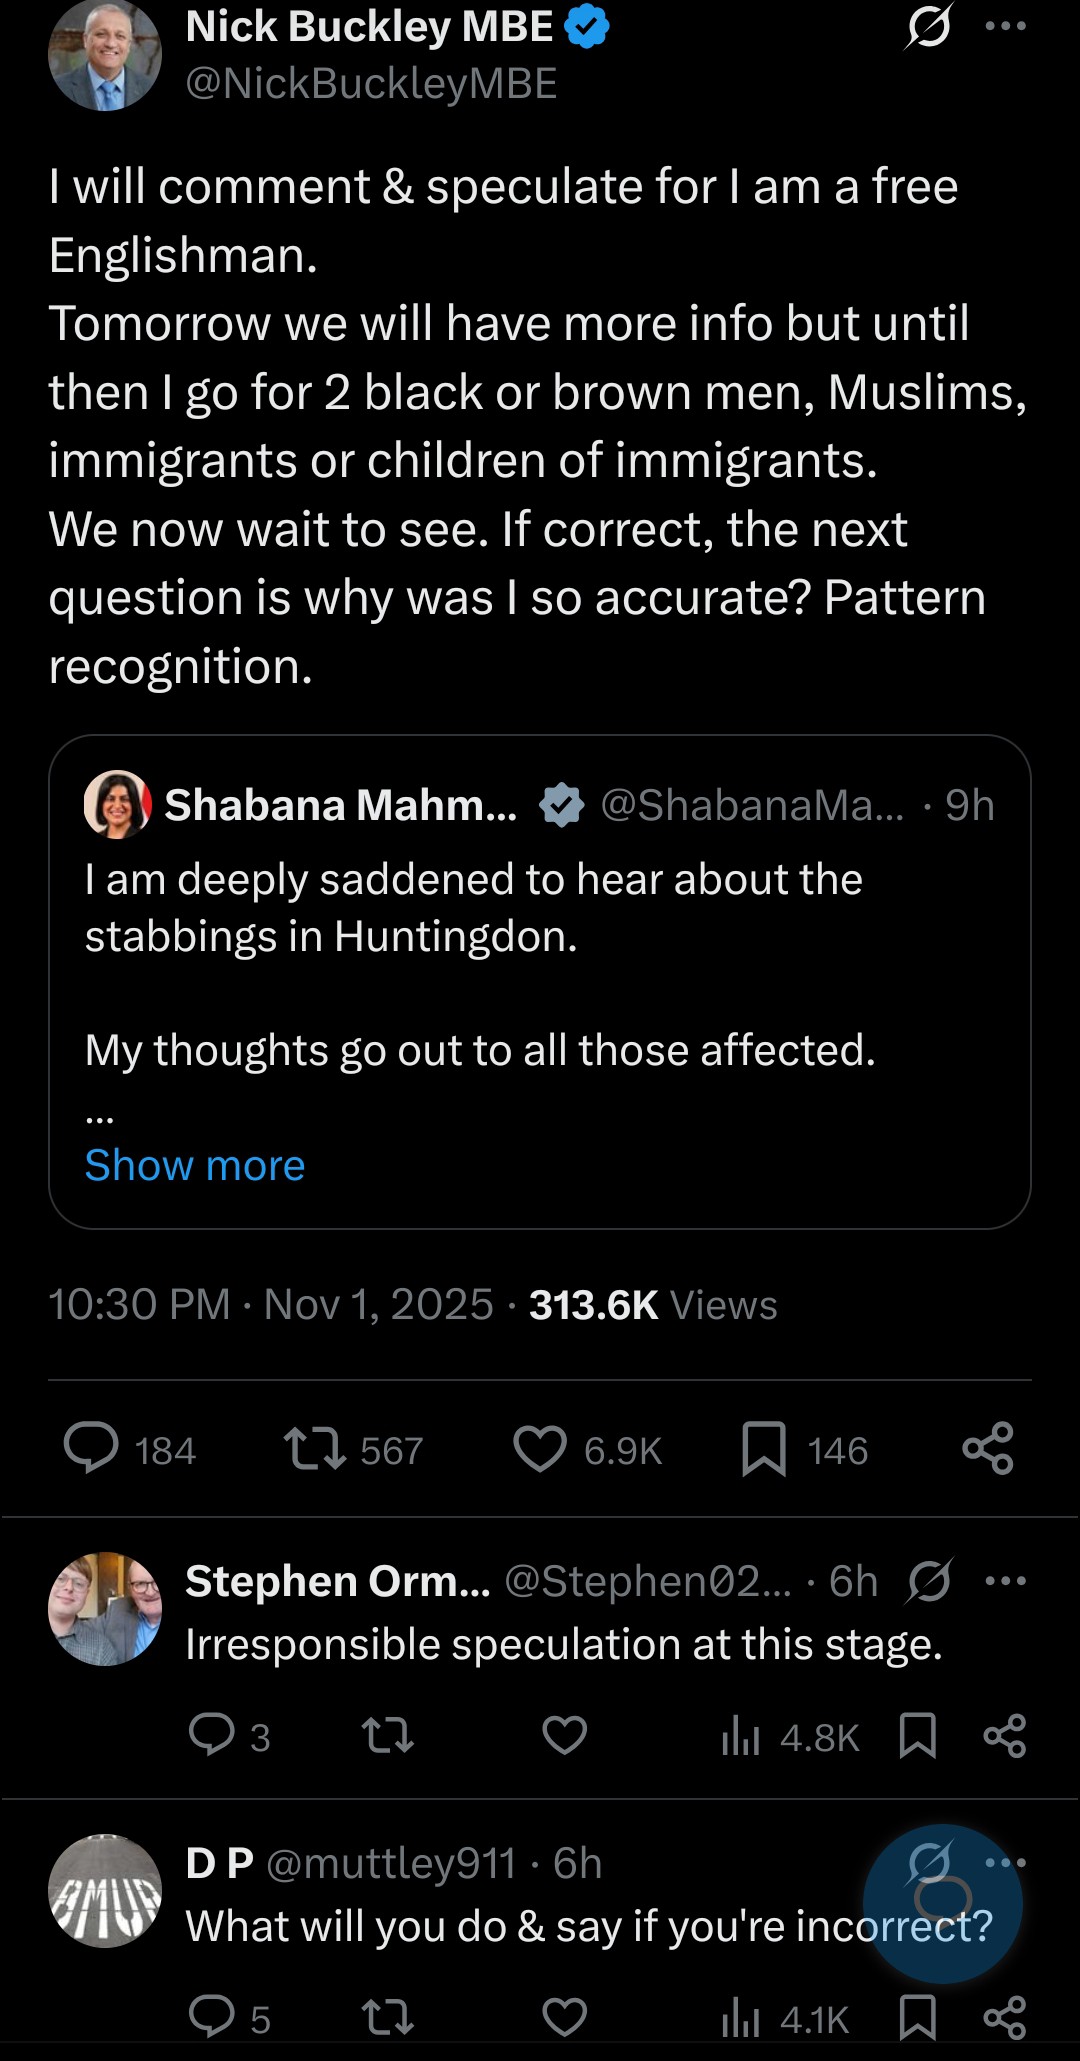Open Nick Buckley MBE profile picture

pos(105,55)
